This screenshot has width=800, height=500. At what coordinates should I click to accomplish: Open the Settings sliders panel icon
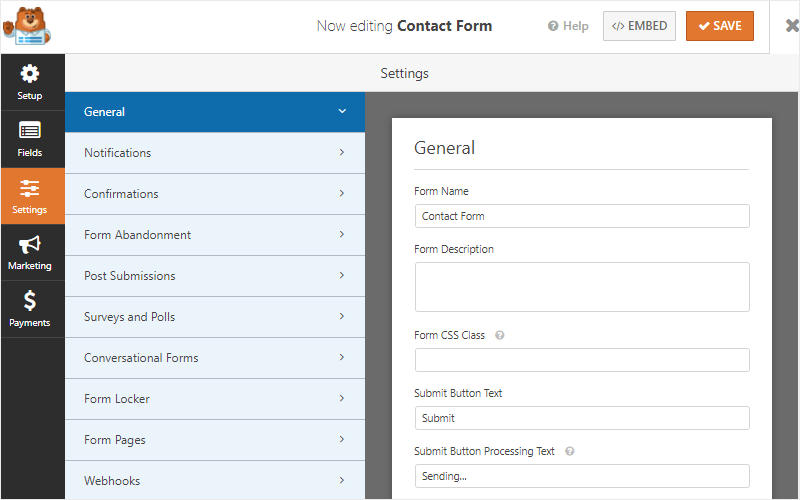tap(30, 188)
